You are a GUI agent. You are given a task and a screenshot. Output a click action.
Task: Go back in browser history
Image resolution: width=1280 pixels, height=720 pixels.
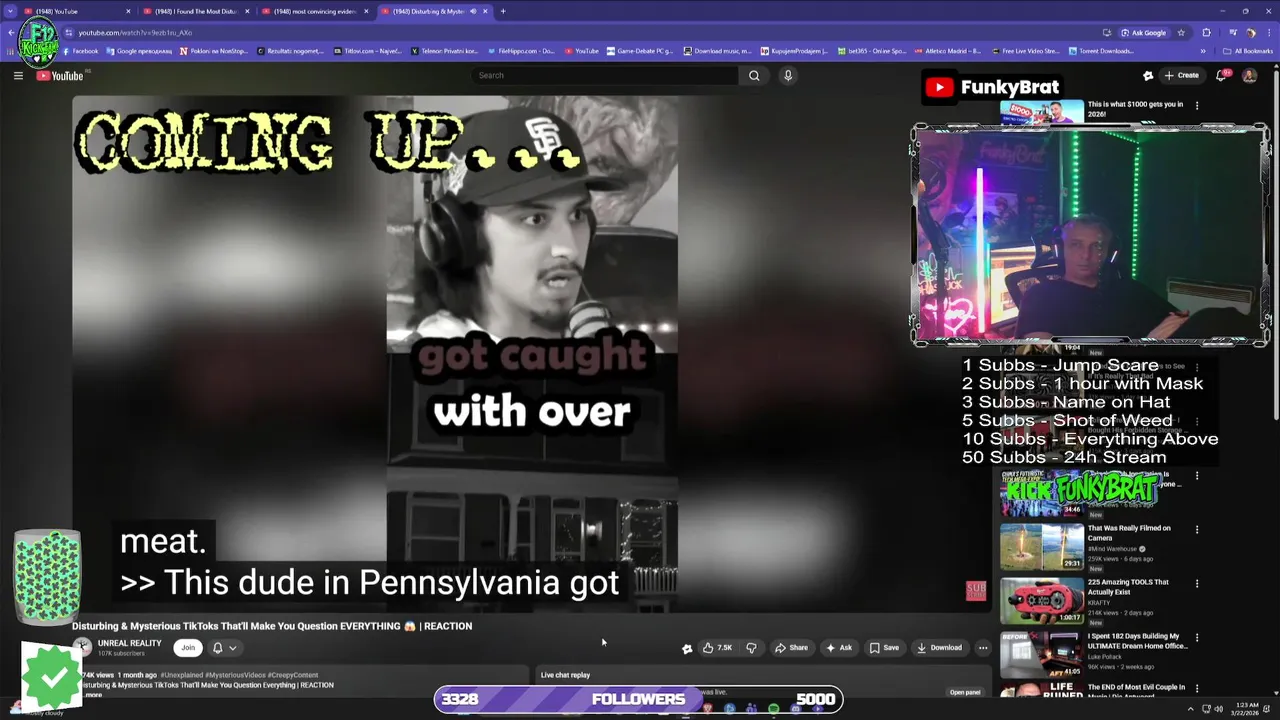coord(11,32)
